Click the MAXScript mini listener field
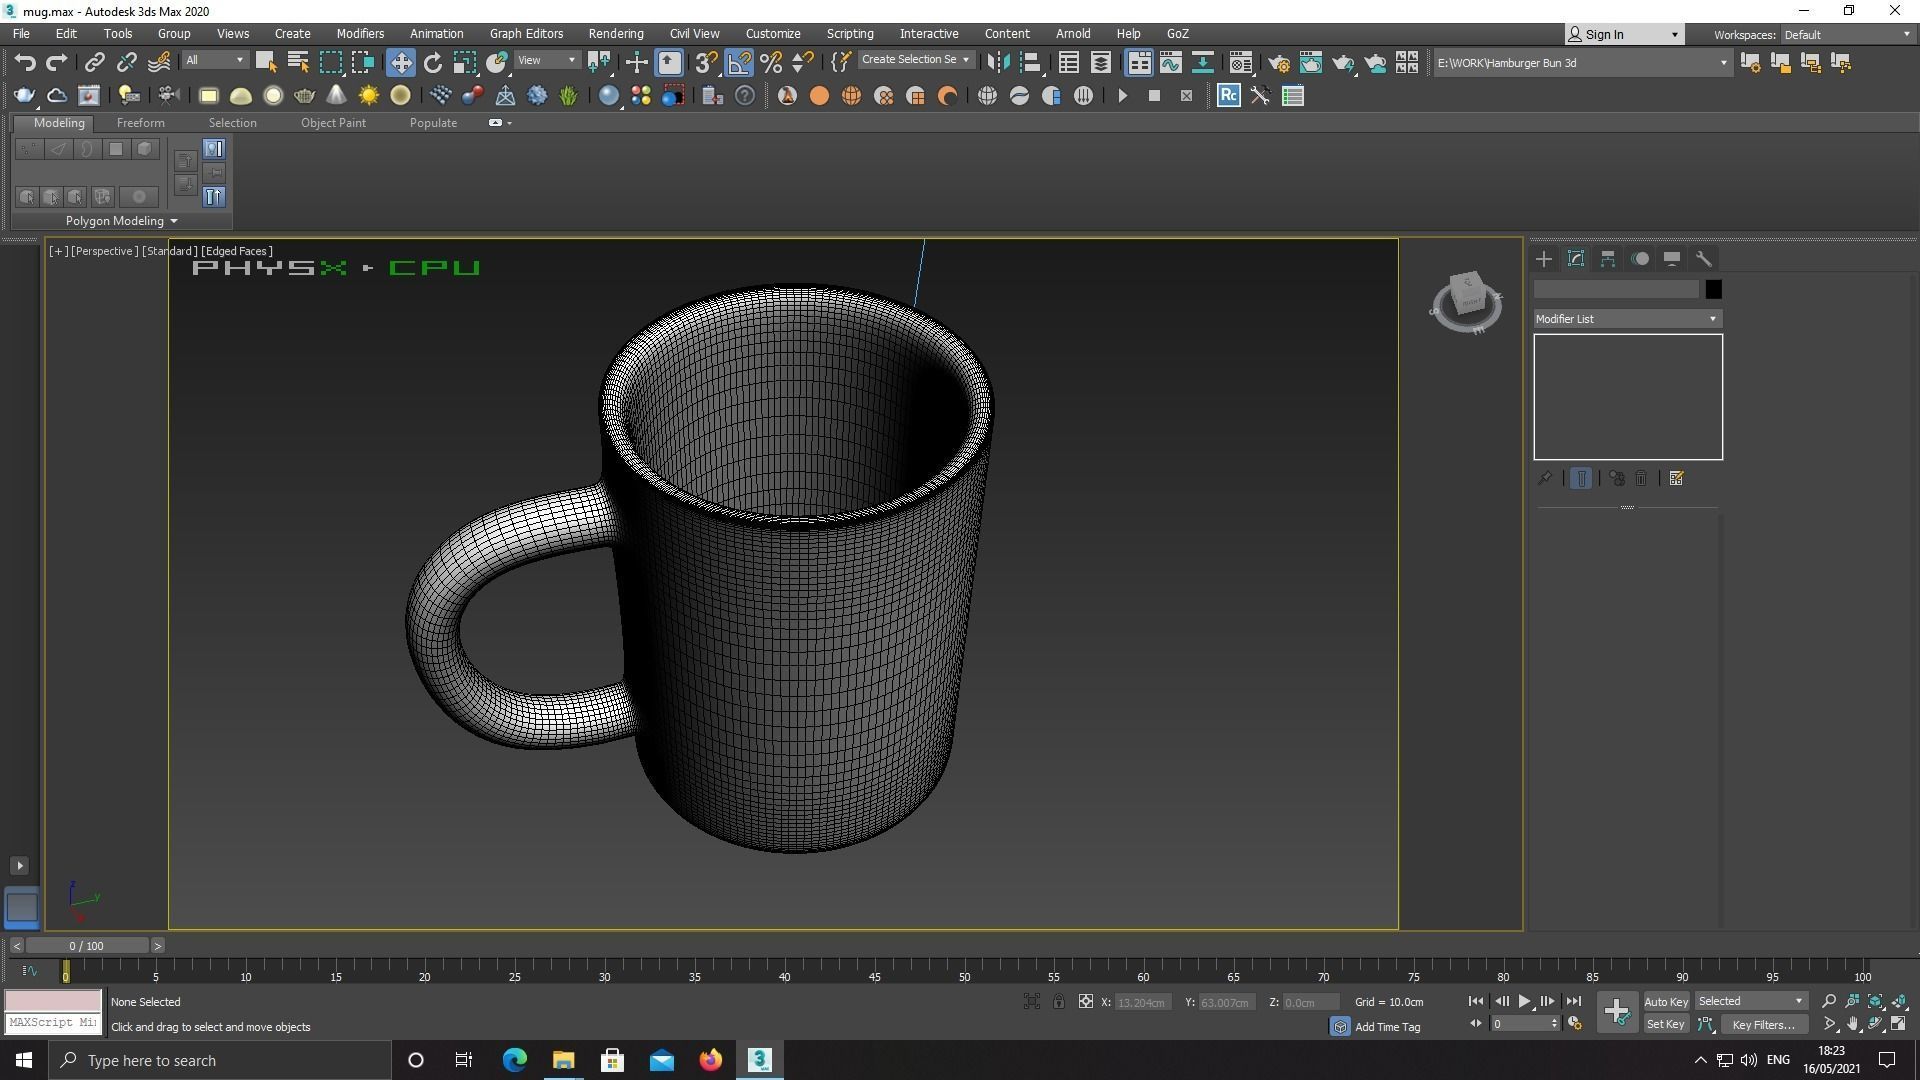1920x1080 pixels. (x=53, y=1023)
